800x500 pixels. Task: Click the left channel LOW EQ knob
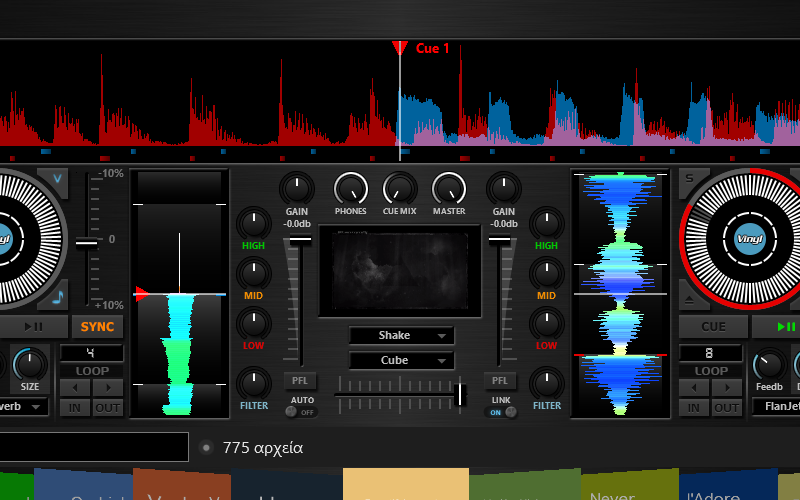tap(254, 323)
